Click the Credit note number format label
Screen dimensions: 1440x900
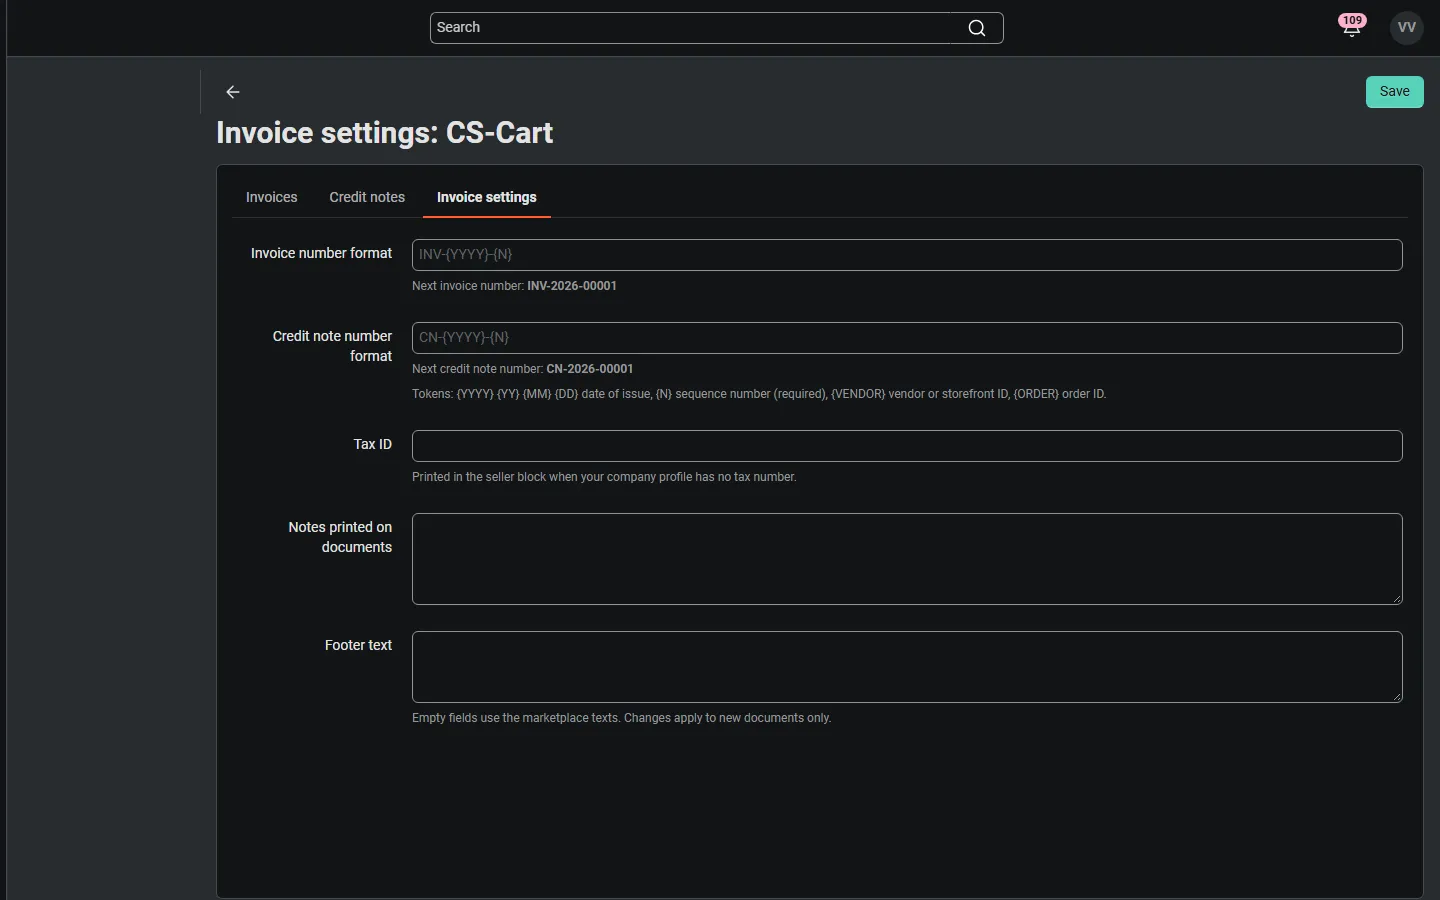click(332, 346)
